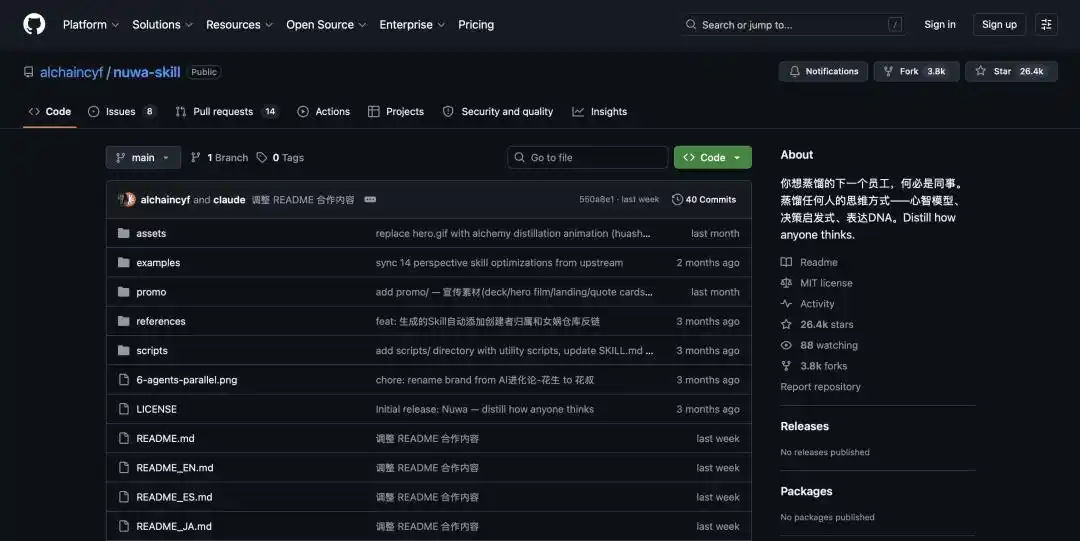
Task: Expand the Open Source menu
Action: (x=326, y=24)
